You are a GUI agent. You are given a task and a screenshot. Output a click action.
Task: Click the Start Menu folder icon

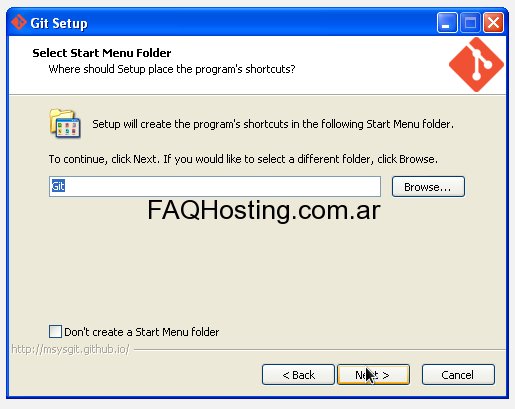coord(65,123)
